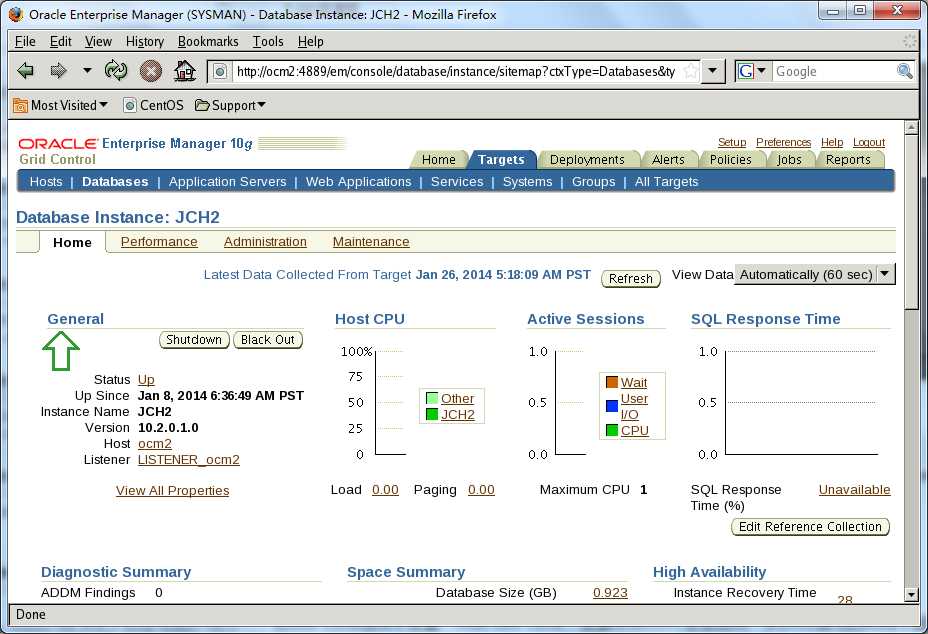Open the Edit menu

pyautogui.click(x=60, y=41)
